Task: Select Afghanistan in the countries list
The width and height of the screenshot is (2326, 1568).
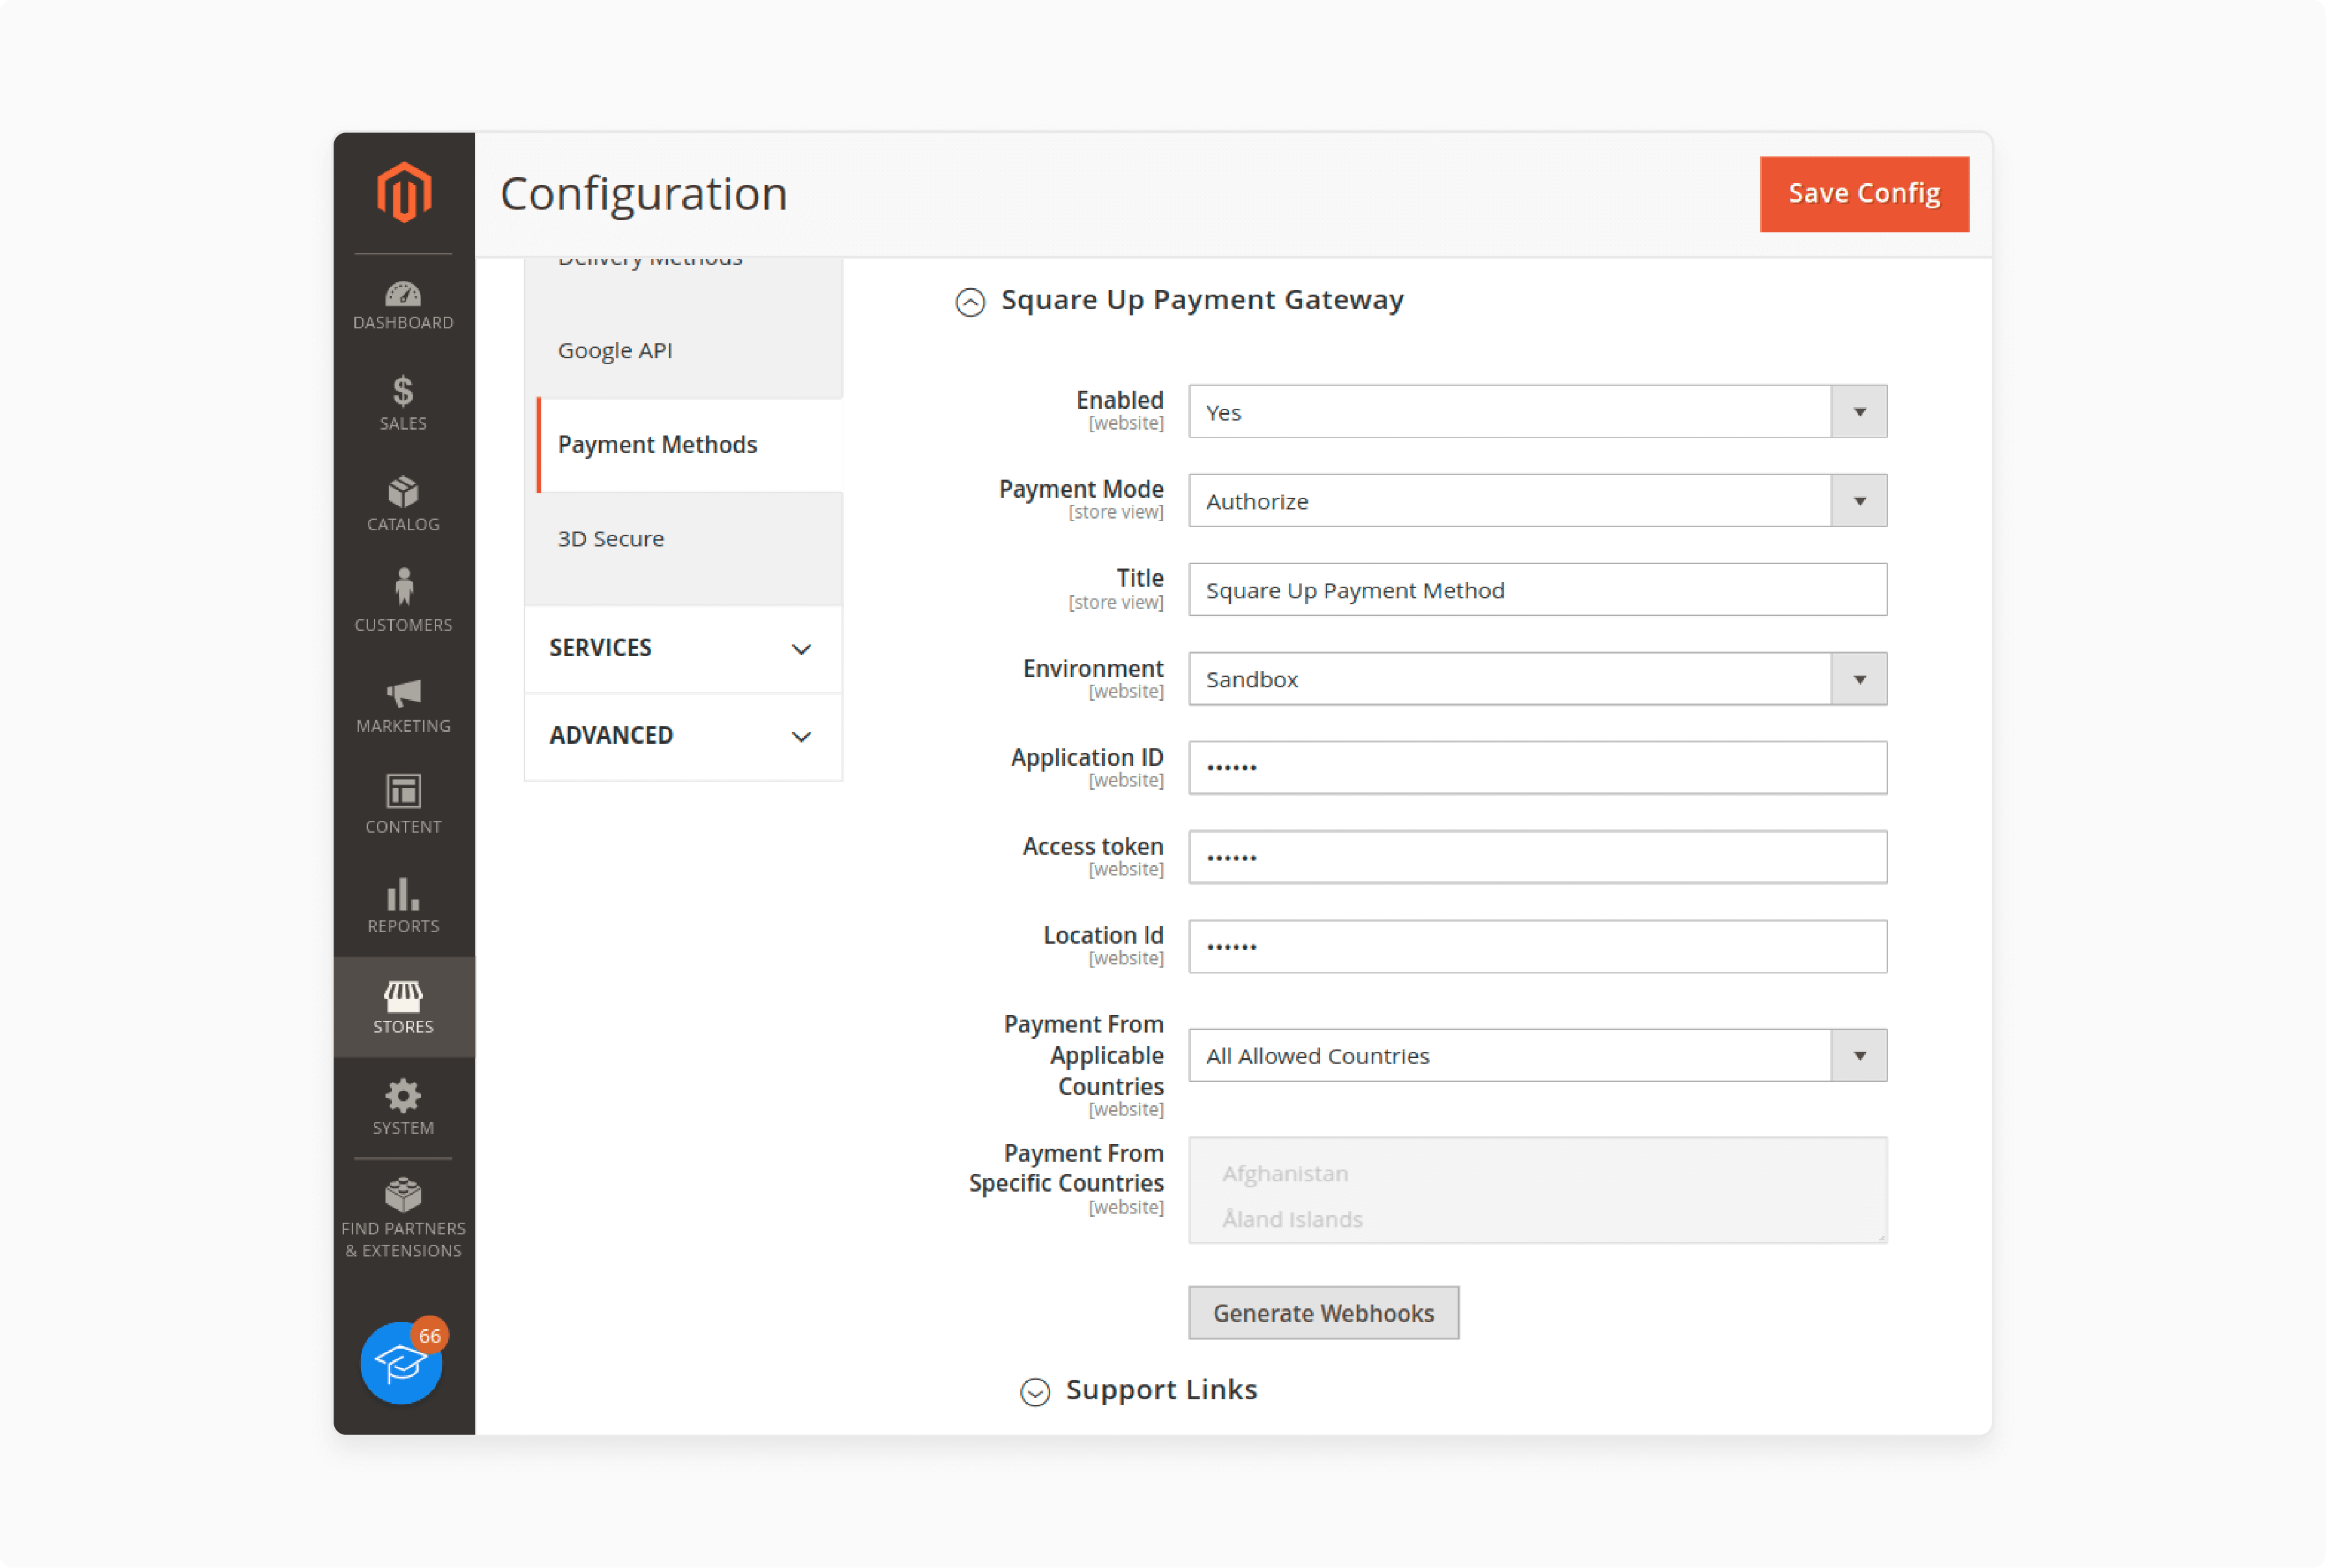Action: pyautogui.click(x=1285, y=1174)
